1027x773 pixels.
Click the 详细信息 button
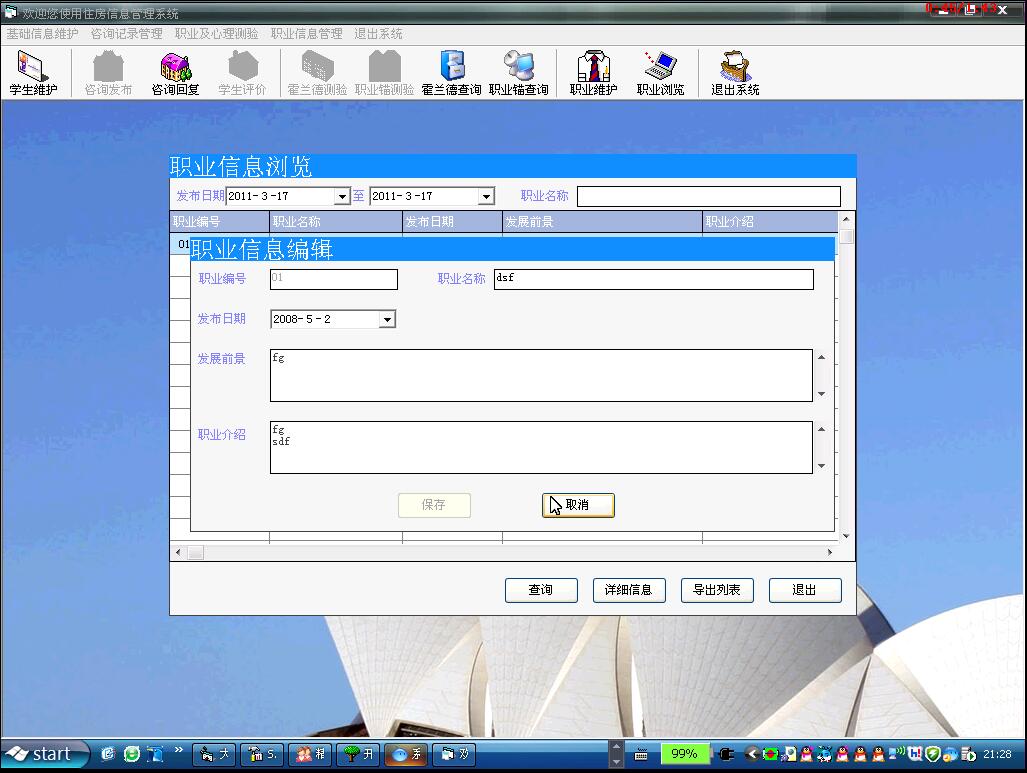pos(629,590)
